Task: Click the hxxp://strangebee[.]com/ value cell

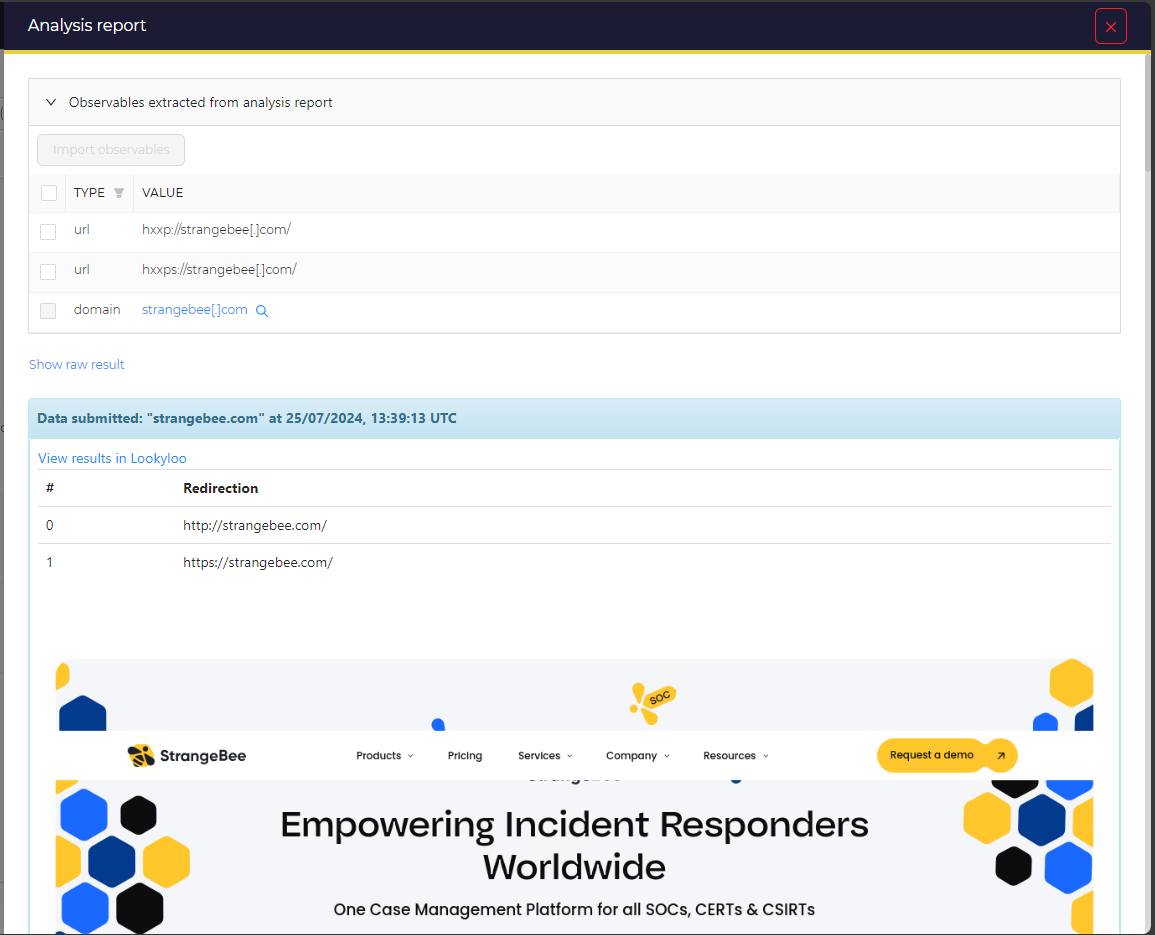Action: click(217, 230)
